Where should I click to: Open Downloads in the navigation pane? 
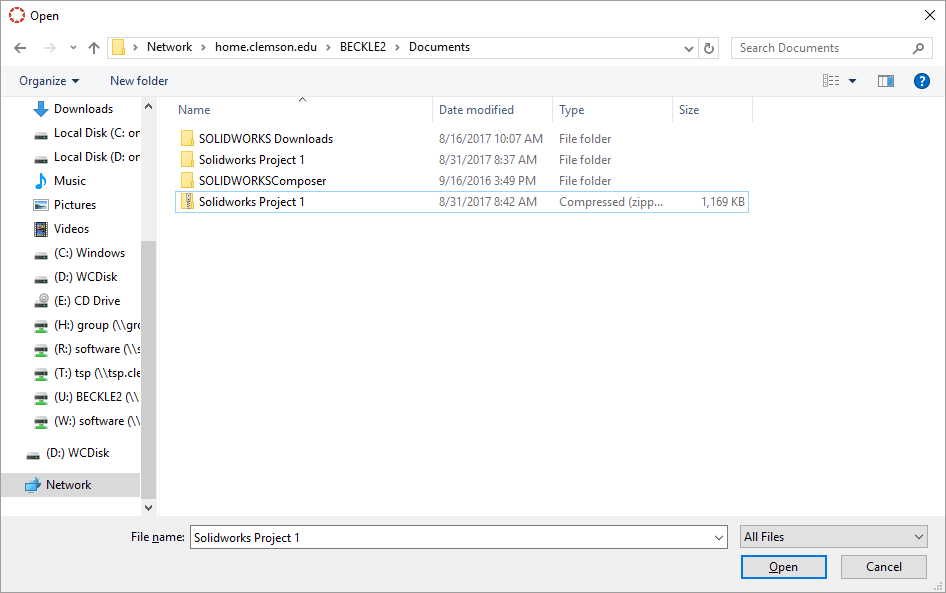83,109
